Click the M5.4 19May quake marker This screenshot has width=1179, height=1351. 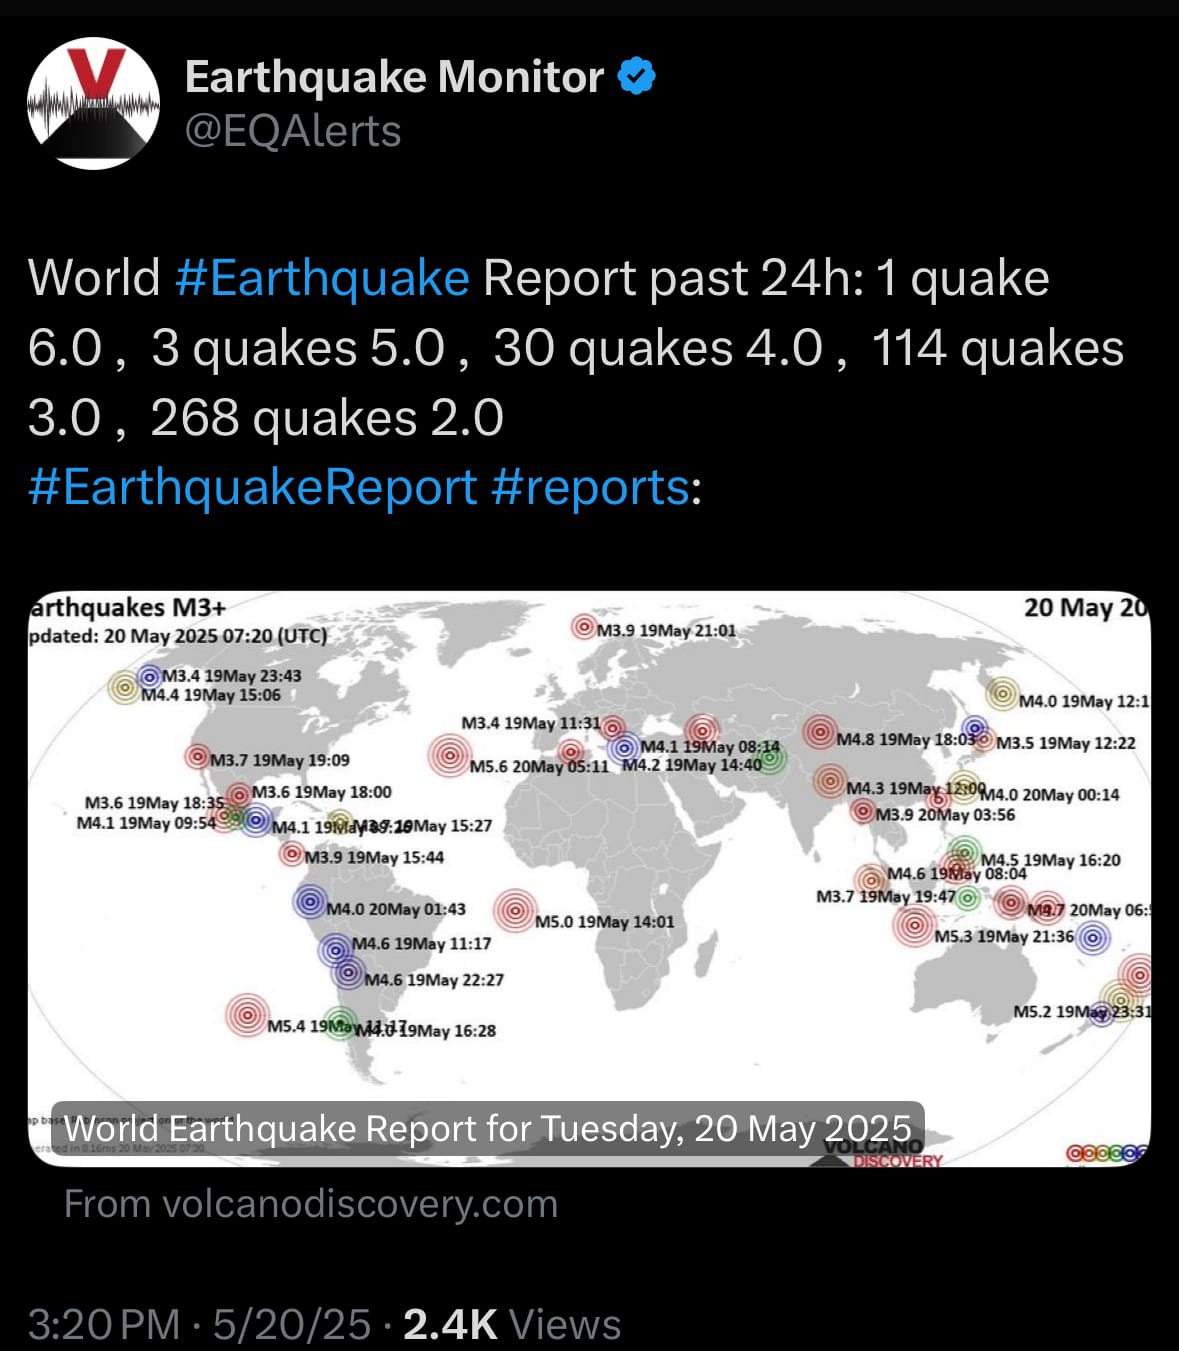(246, 1015)
